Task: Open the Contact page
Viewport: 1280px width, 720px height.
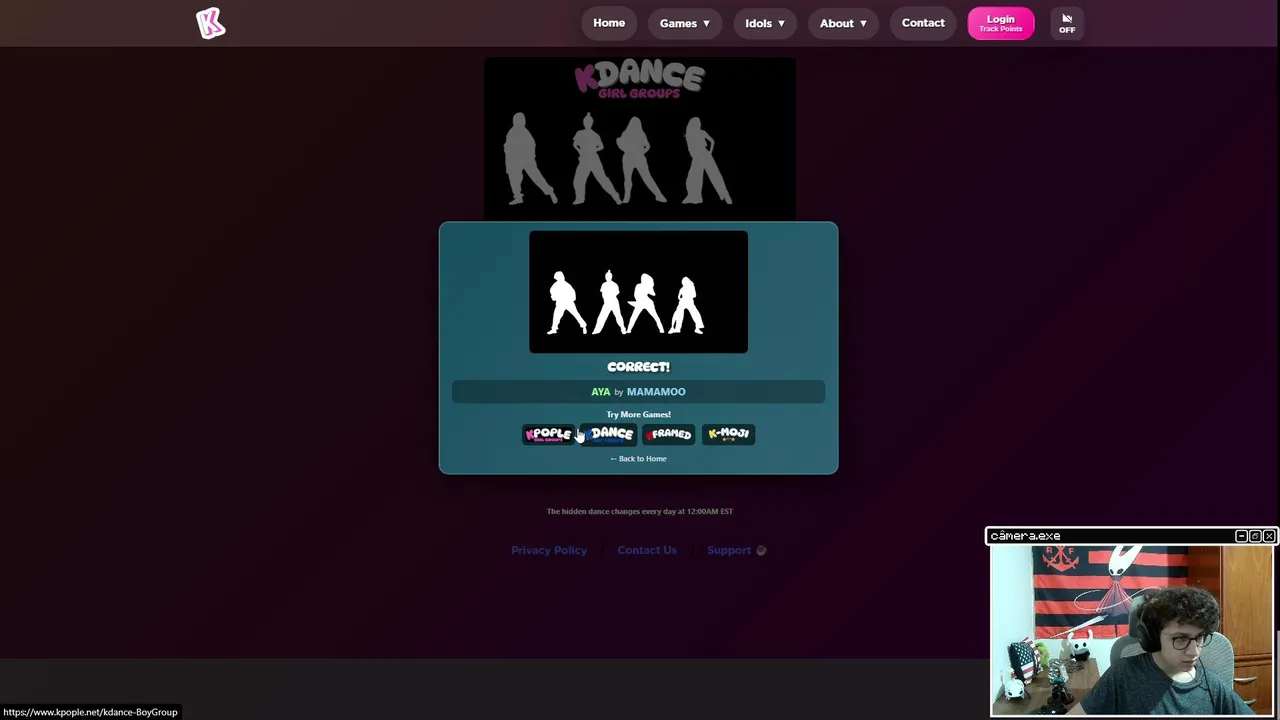Action: tap(923, 23)
